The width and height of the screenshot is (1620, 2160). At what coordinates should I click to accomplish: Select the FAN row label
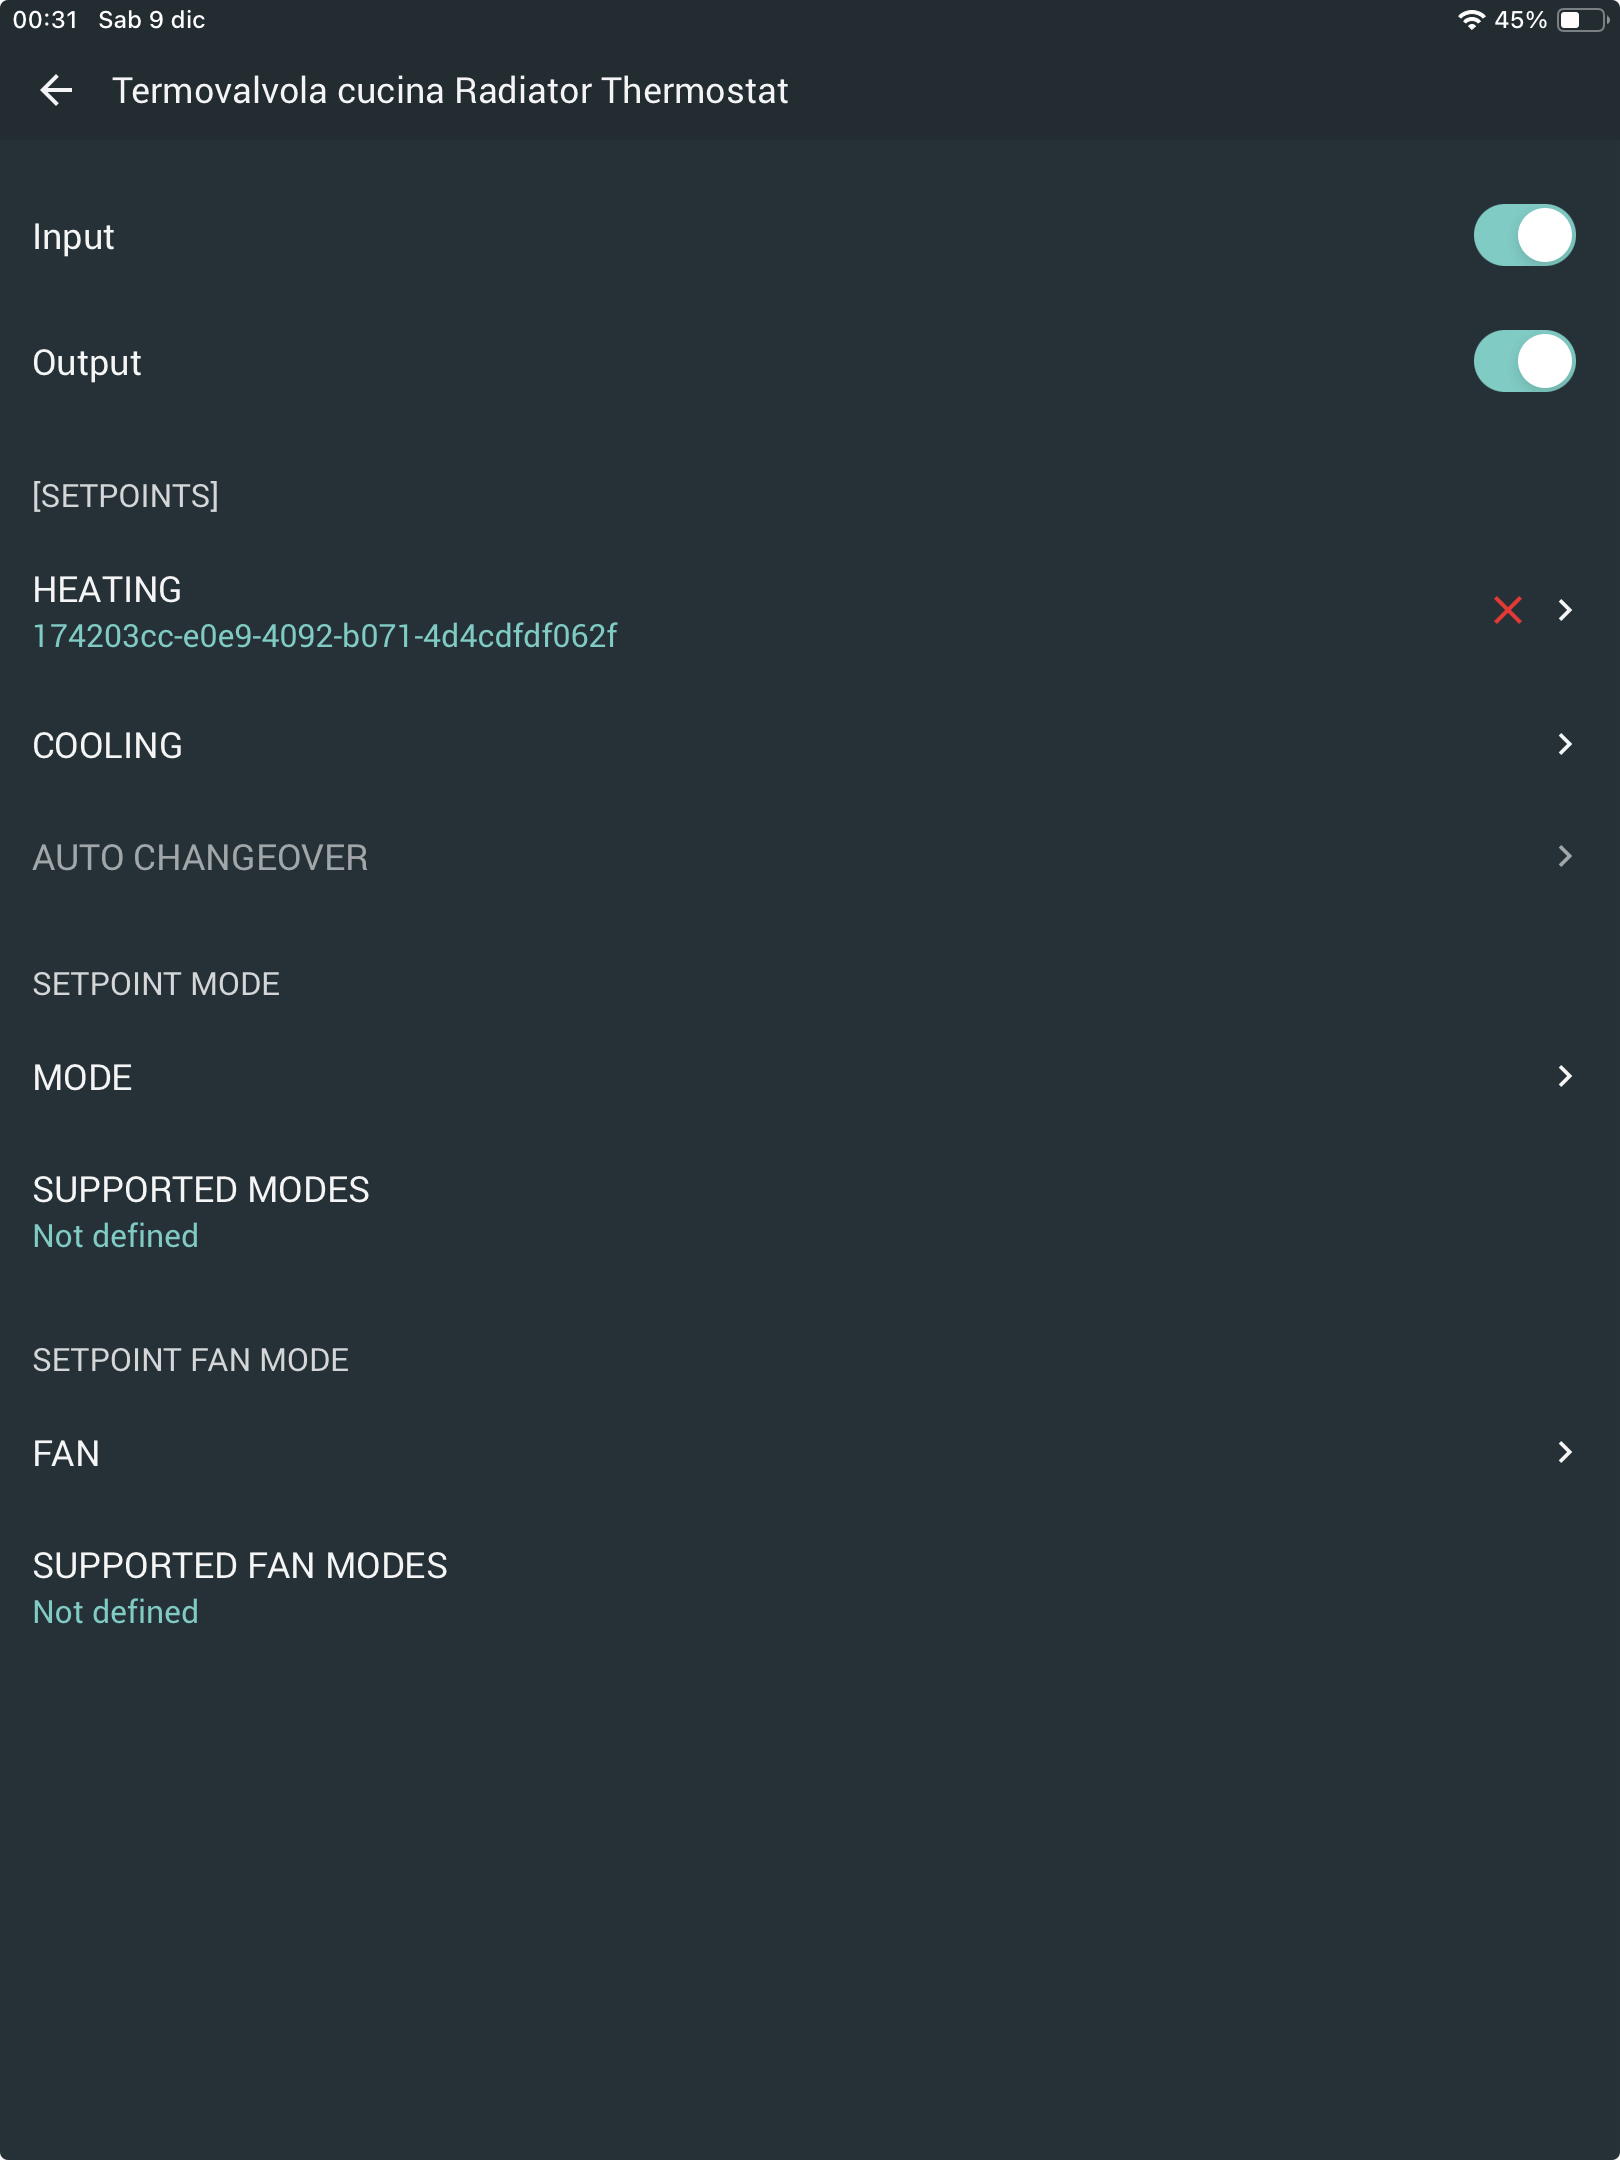point(66,1454)
